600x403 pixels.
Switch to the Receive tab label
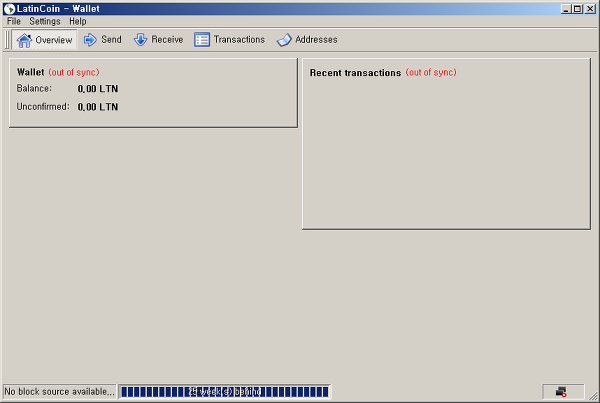[167, 39]
